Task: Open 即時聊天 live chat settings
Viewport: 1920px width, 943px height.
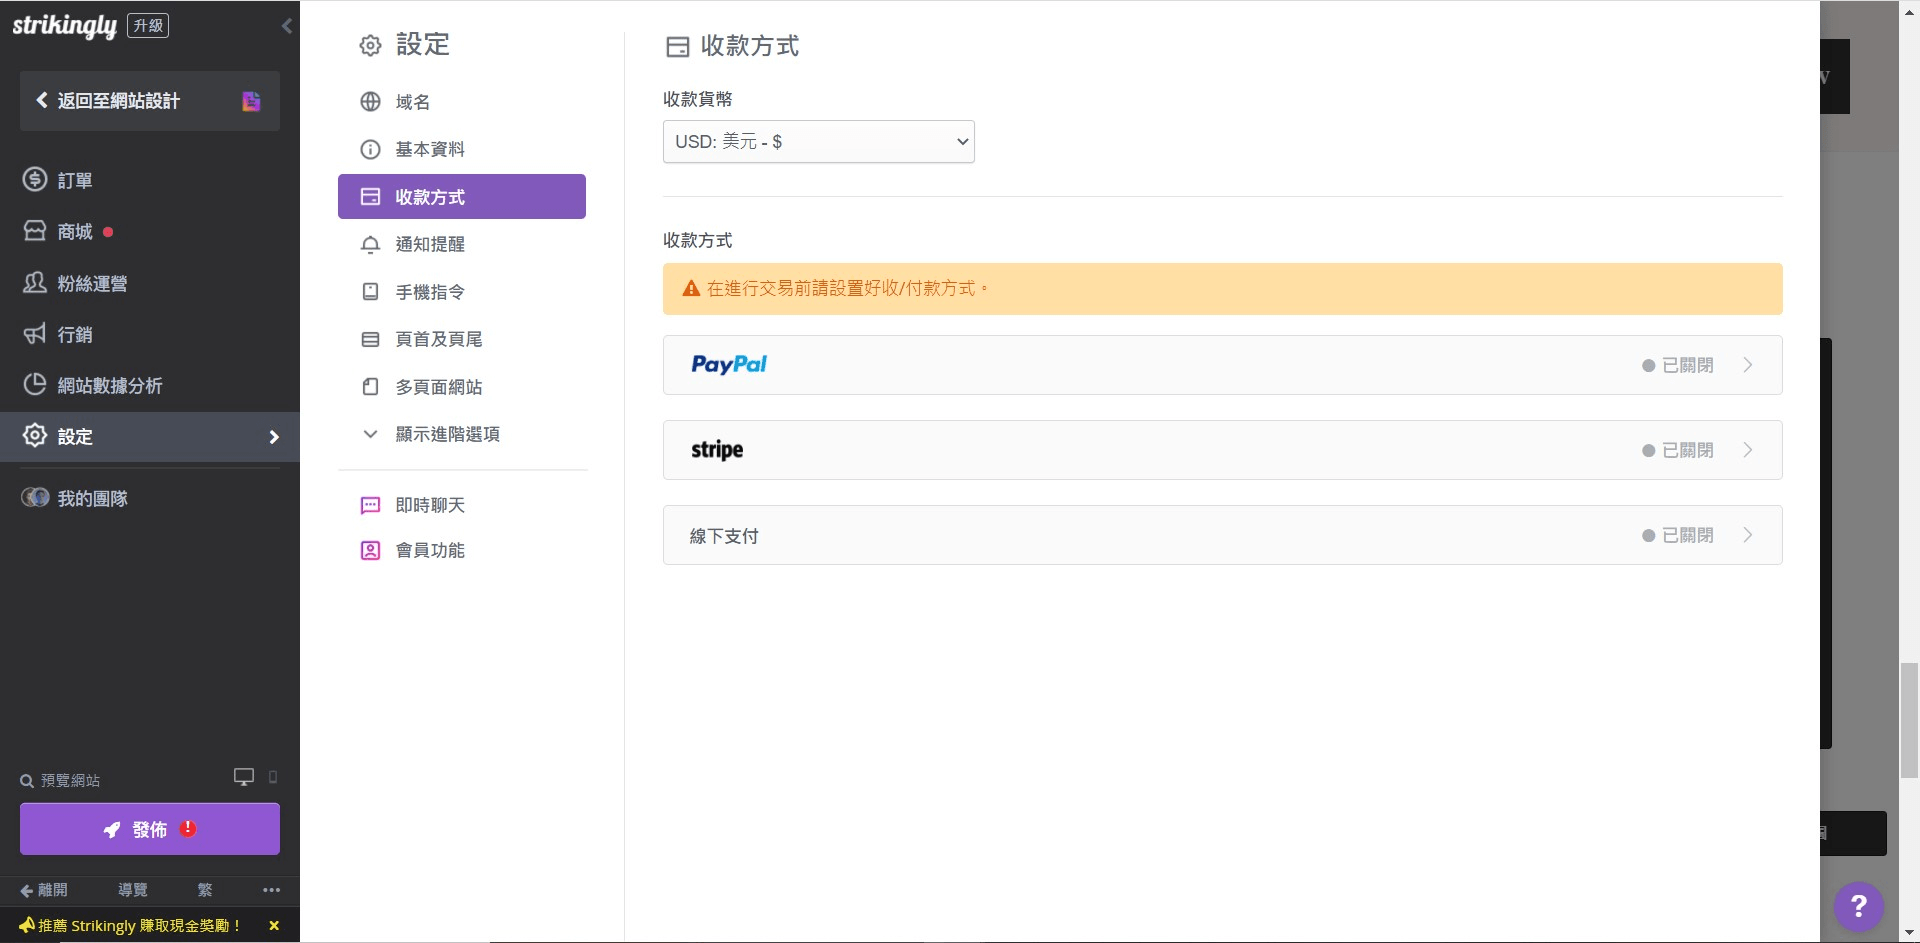Action: pos(429,505)
